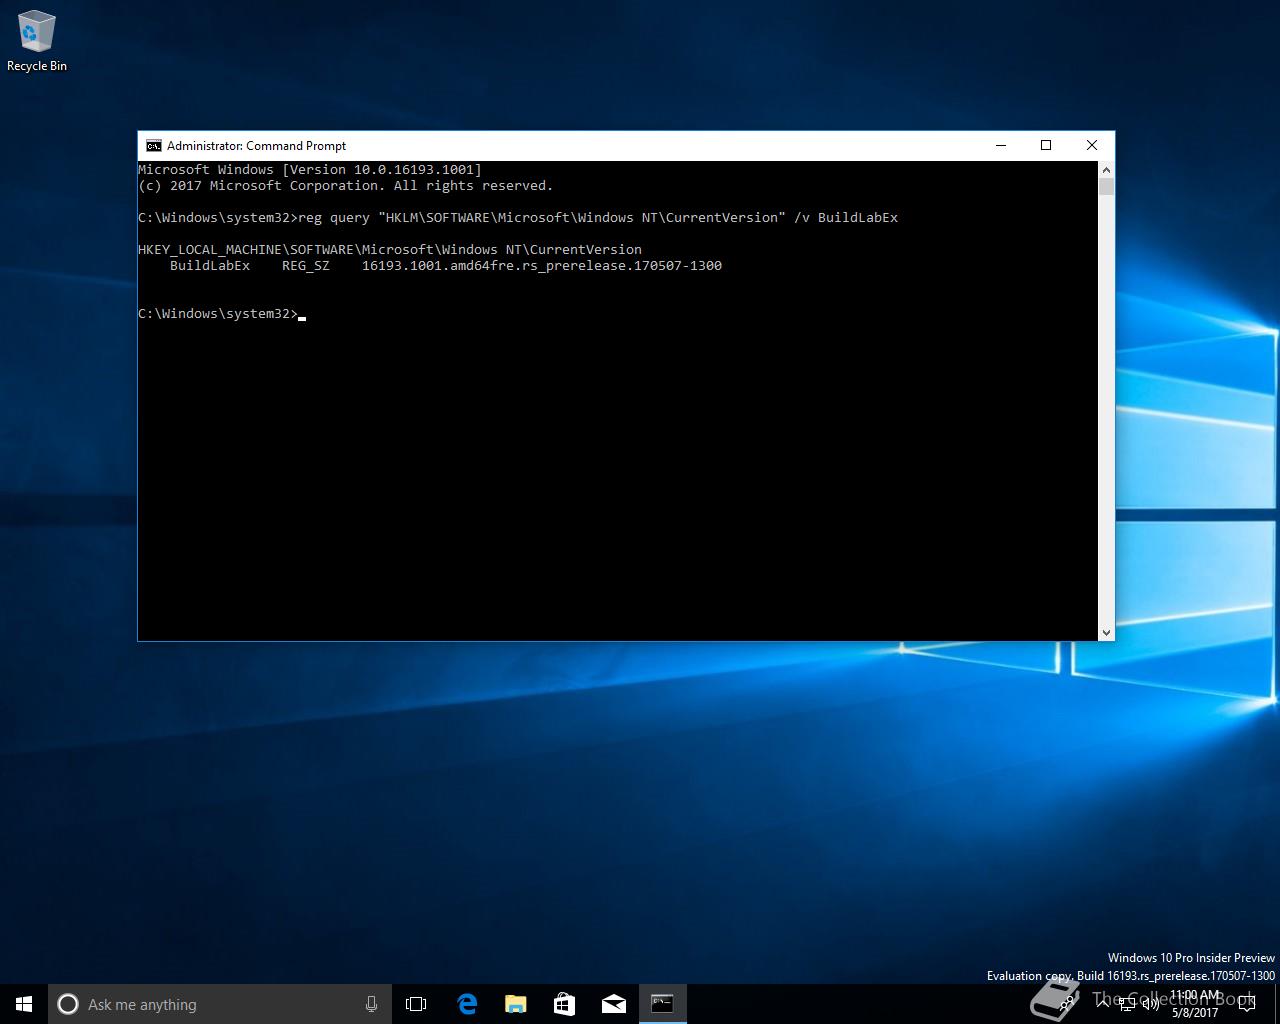Click the Cortana circle icon
1280x1024 pixels.
pyautogui.click(x=68, y=1004)
